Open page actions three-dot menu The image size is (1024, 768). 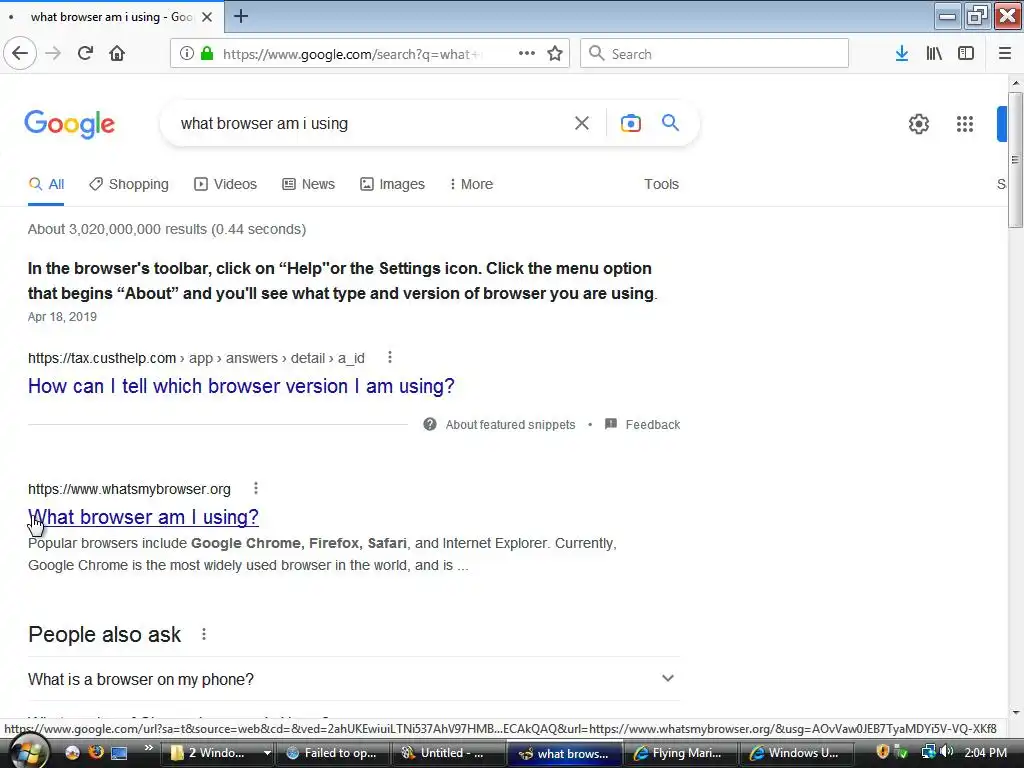coord(527,54)
